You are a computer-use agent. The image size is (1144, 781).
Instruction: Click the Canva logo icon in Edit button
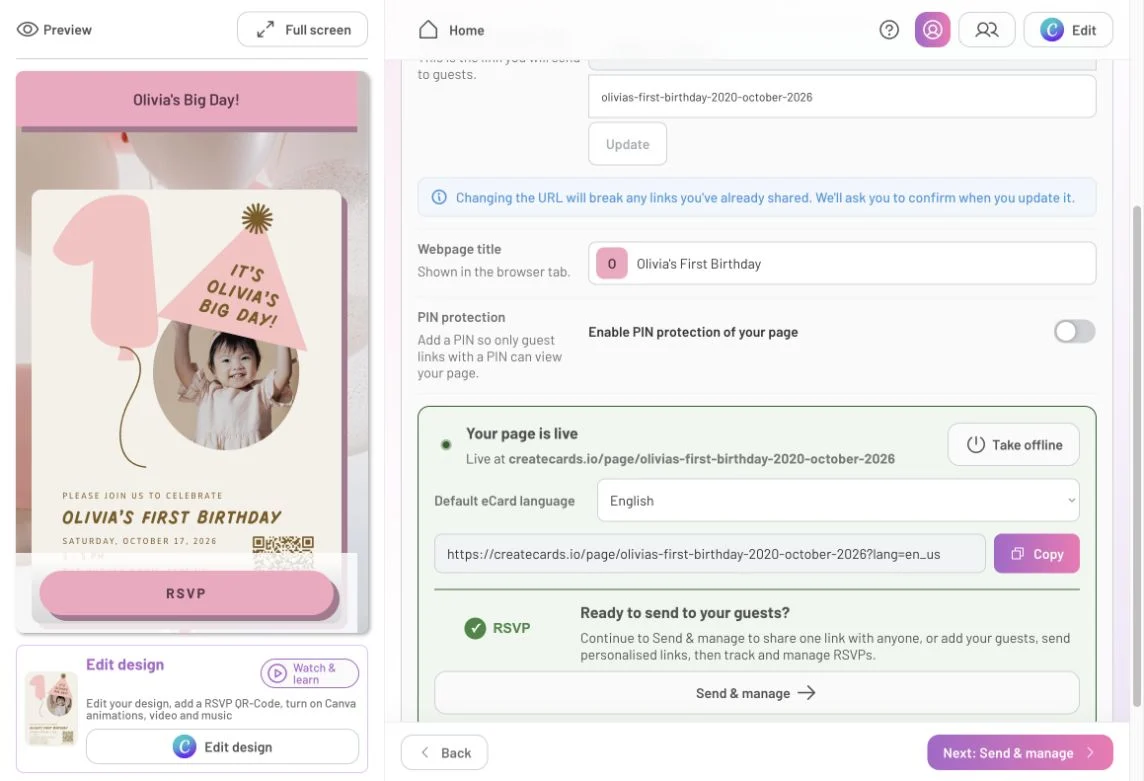(1051, 30)
